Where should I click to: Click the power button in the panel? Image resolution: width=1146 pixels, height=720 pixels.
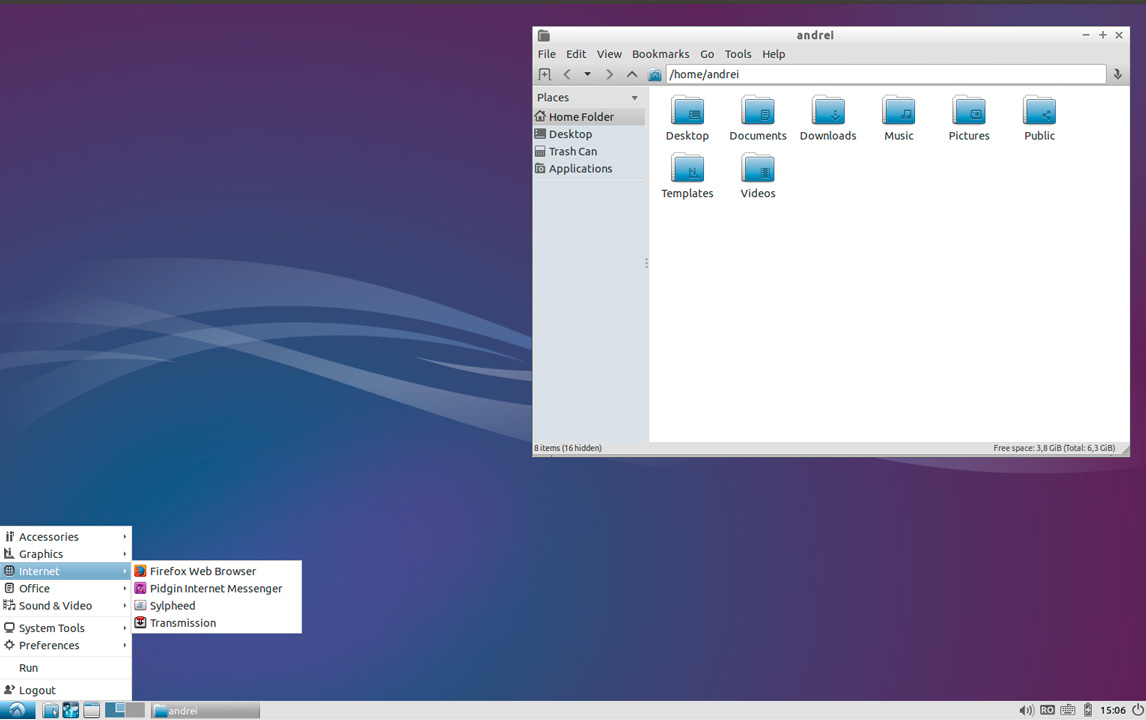tap(1137, 710)
